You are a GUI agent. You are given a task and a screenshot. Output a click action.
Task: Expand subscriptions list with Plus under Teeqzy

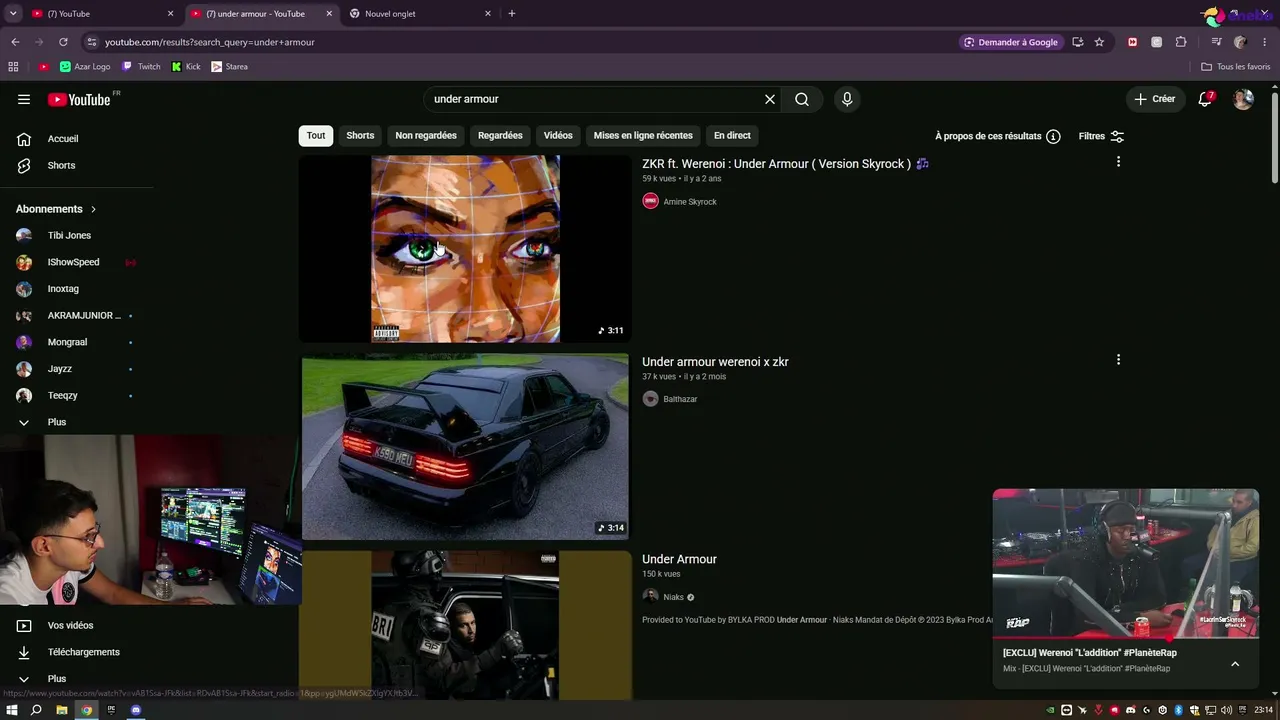tap(56, 422)
